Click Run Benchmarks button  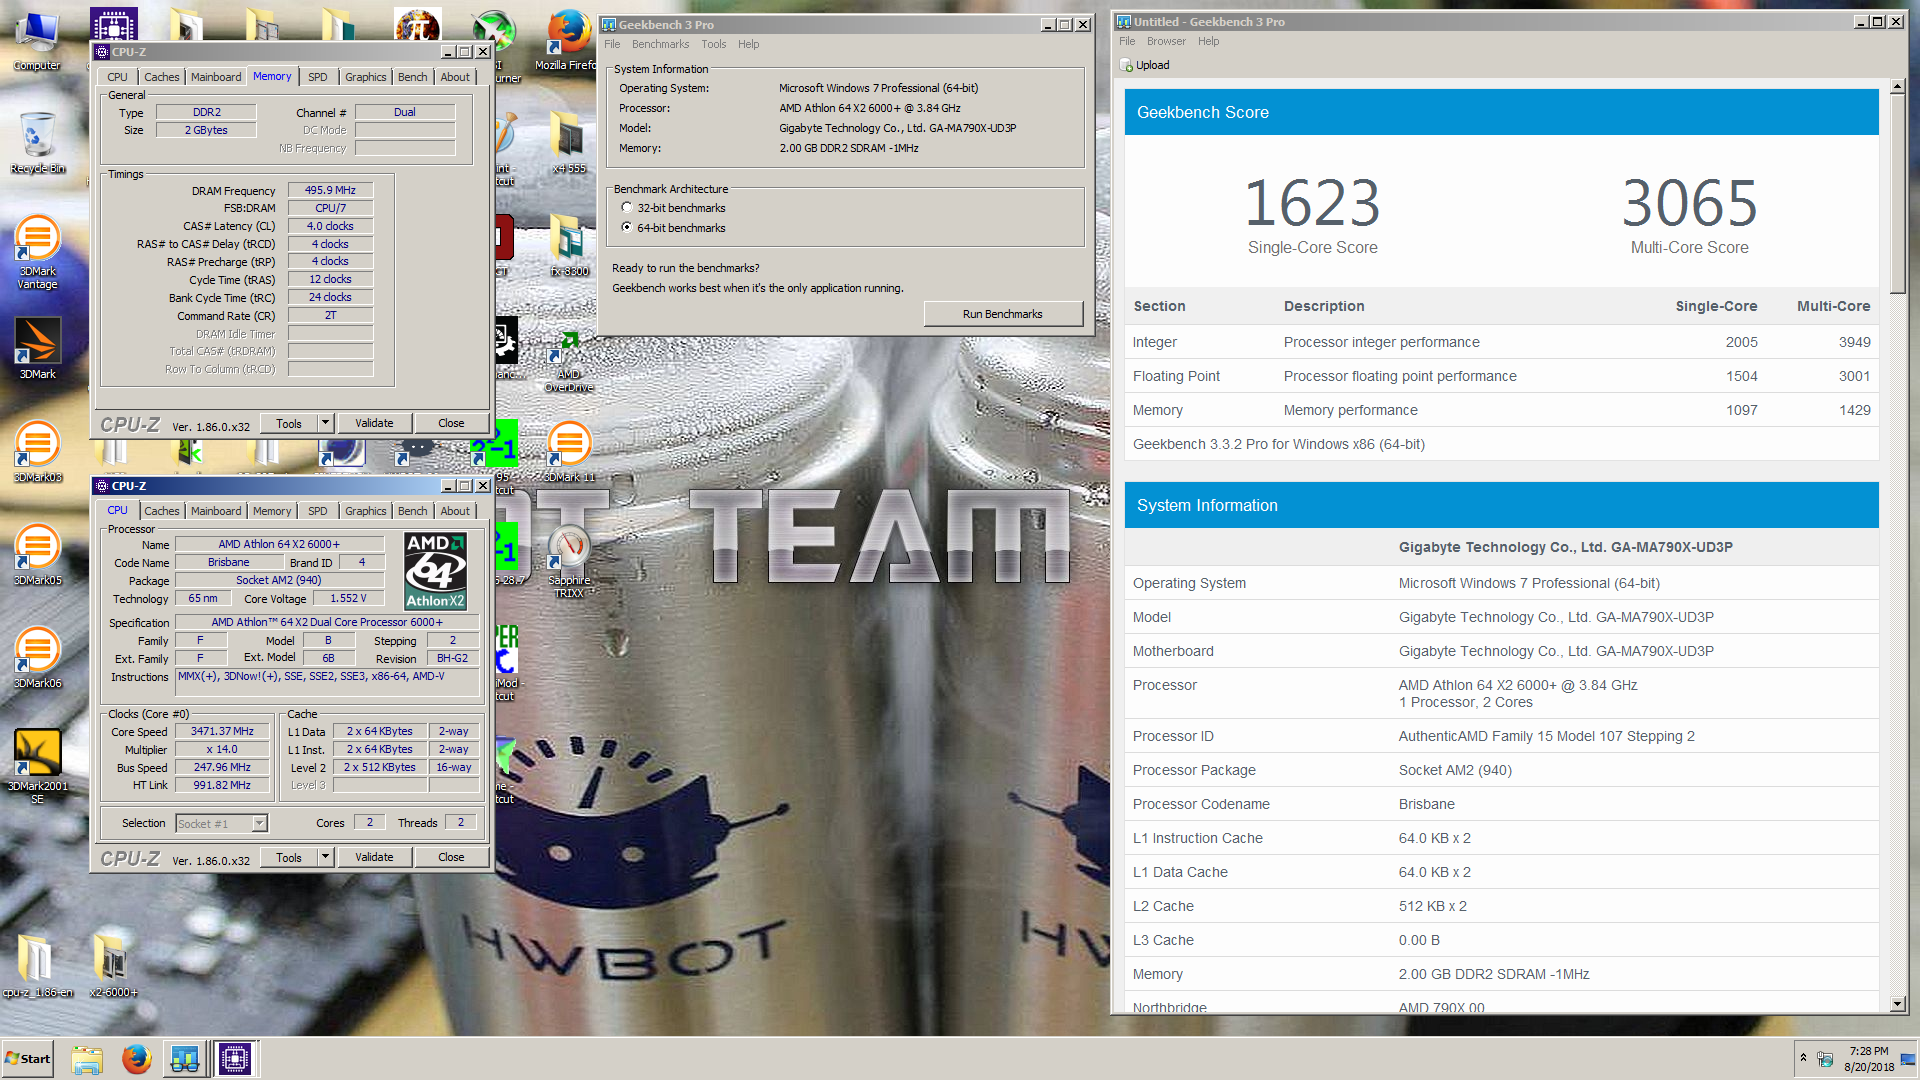coord(1002,314)
